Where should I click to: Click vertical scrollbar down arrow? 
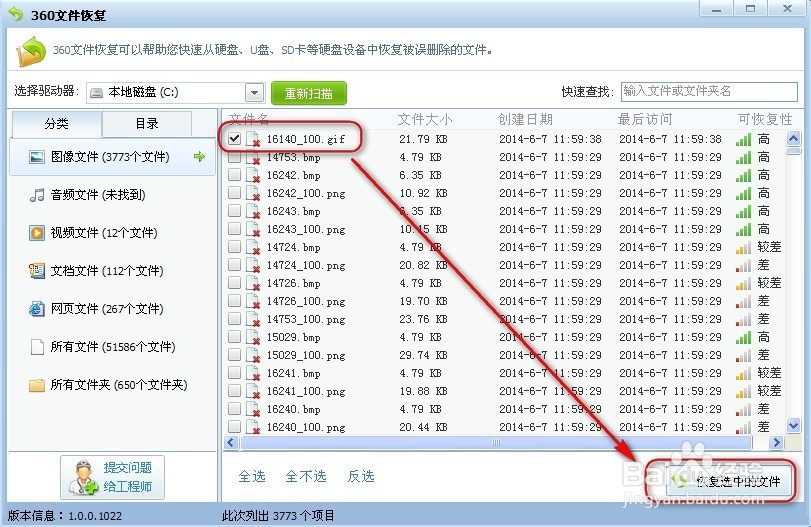click(793, 425)
